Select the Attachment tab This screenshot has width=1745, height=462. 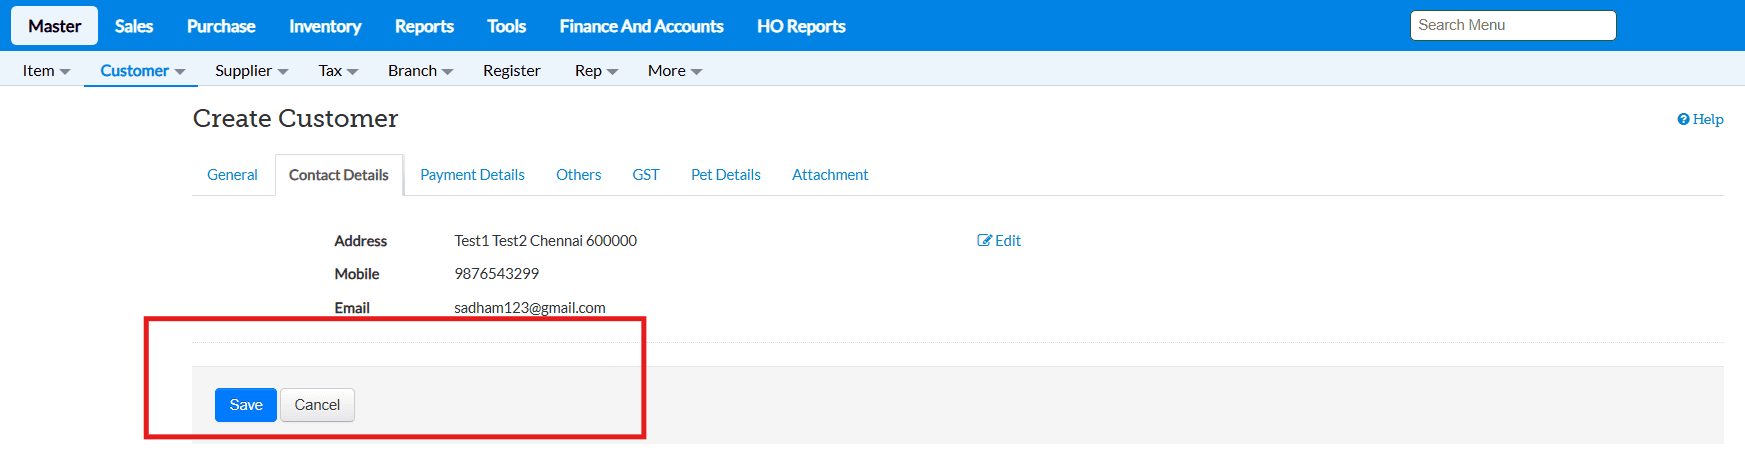(x=830, y=175)
